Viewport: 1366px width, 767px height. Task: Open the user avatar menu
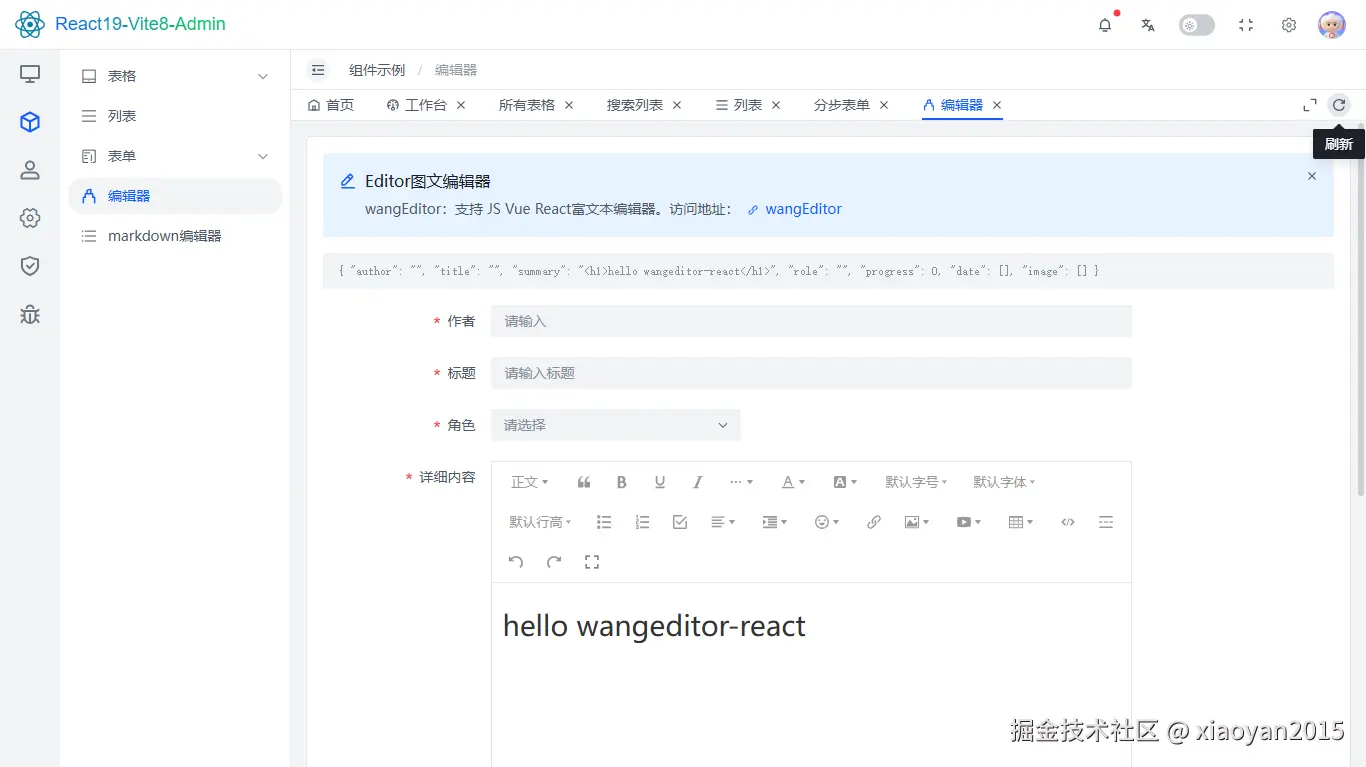tap(1332, 25)
